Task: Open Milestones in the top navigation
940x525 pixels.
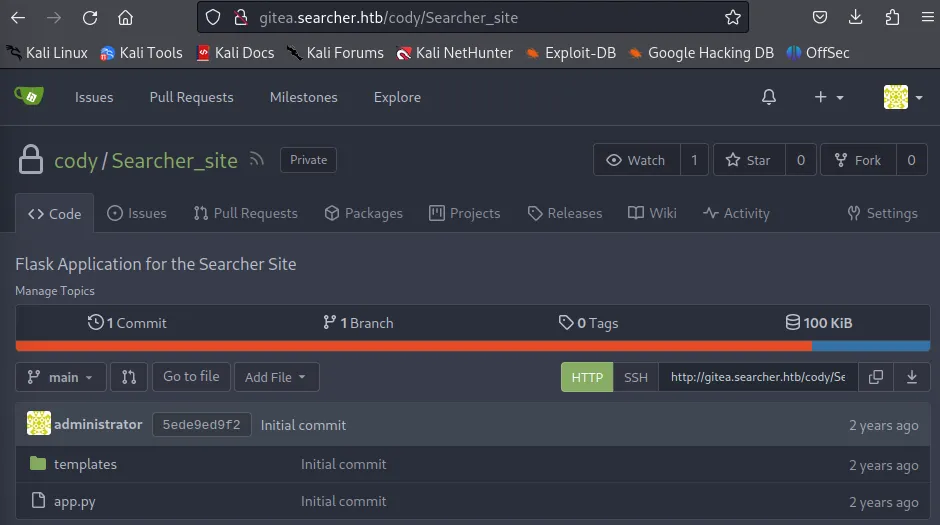Action: point(303,97)
